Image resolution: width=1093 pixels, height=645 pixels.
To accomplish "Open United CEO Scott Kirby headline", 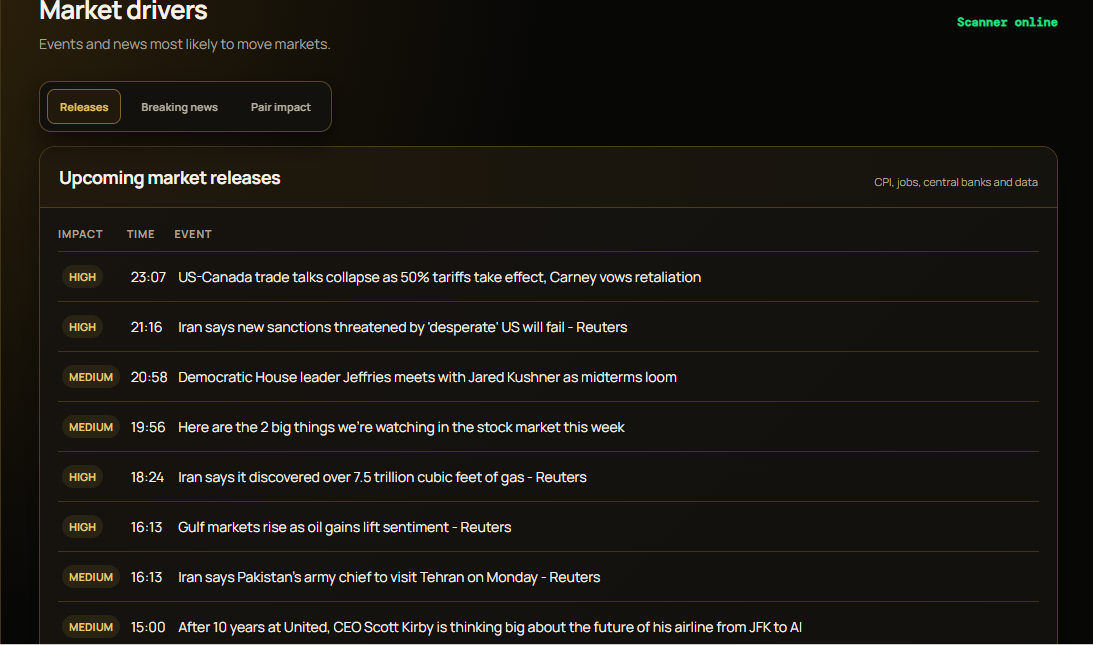I will point(489,628).
